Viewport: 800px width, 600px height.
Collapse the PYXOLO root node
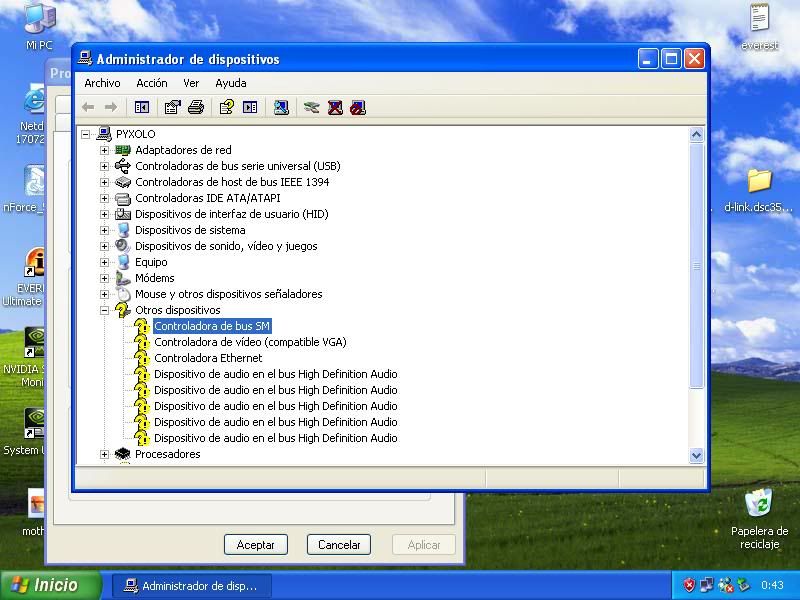(x=86, y=134)
